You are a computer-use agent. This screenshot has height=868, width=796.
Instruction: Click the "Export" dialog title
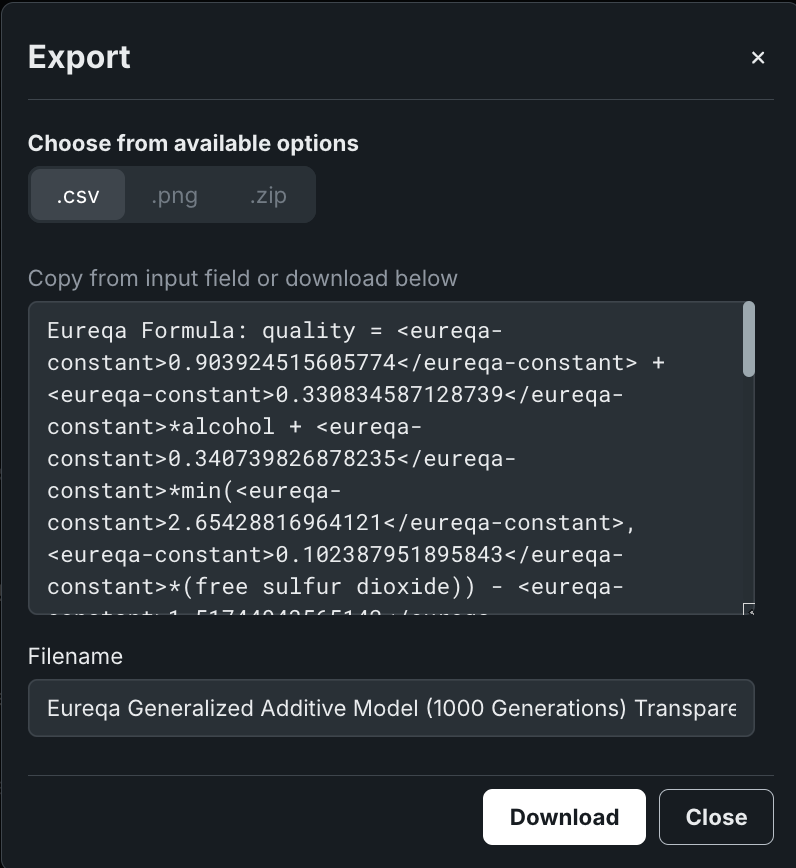[x=79, y=57]
